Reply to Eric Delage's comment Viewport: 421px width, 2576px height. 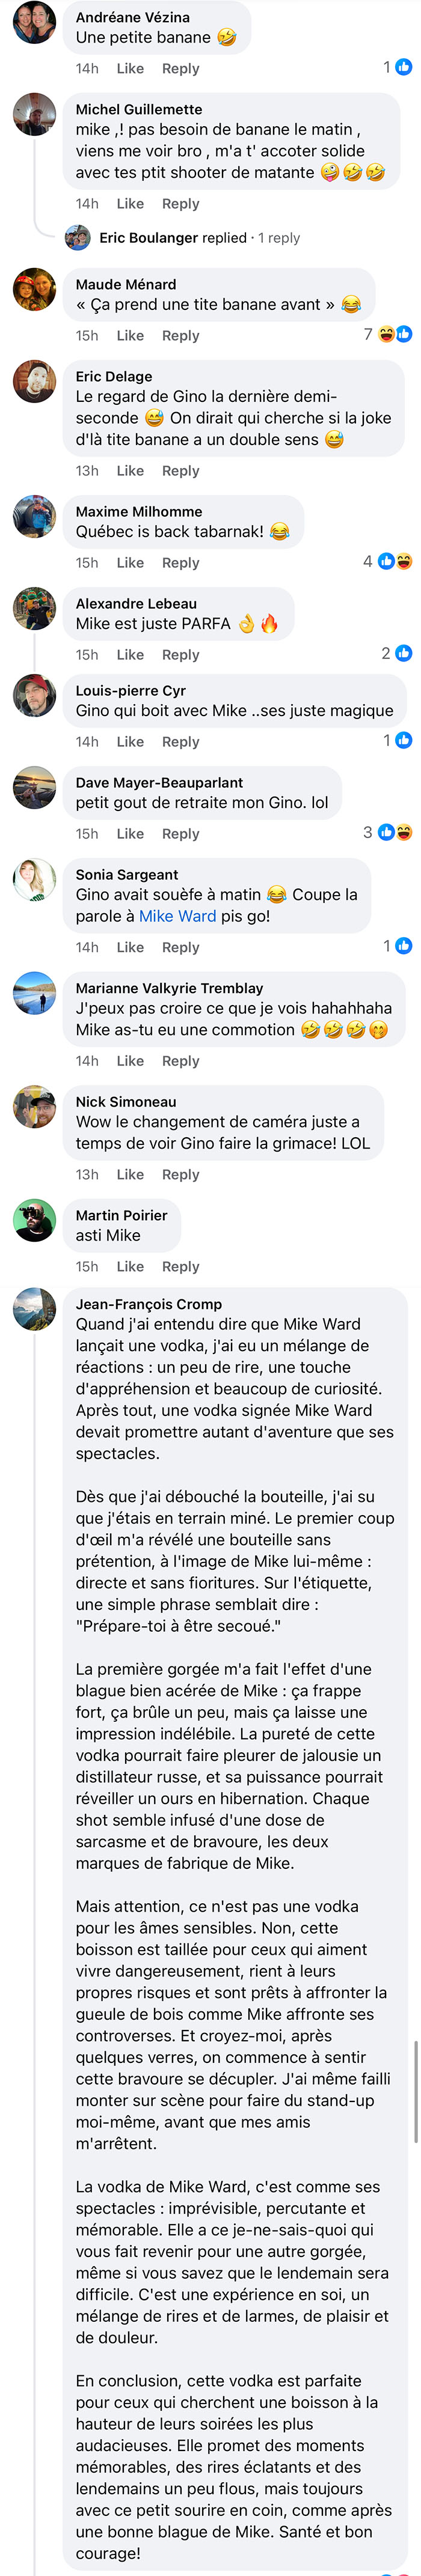click(x=181, y=471)
